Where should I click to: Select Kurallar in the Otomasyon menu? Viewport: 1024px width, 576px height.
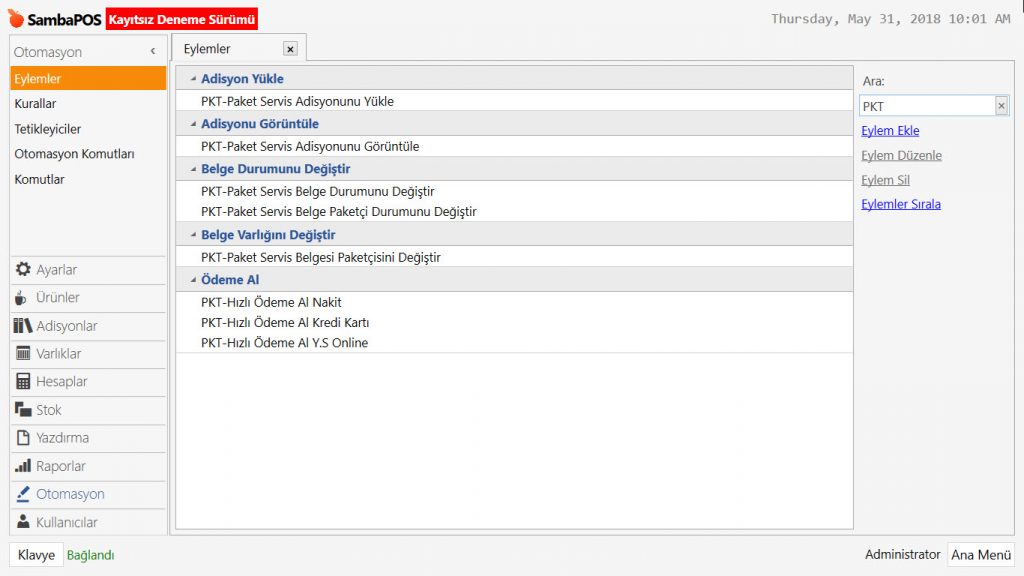36,104
